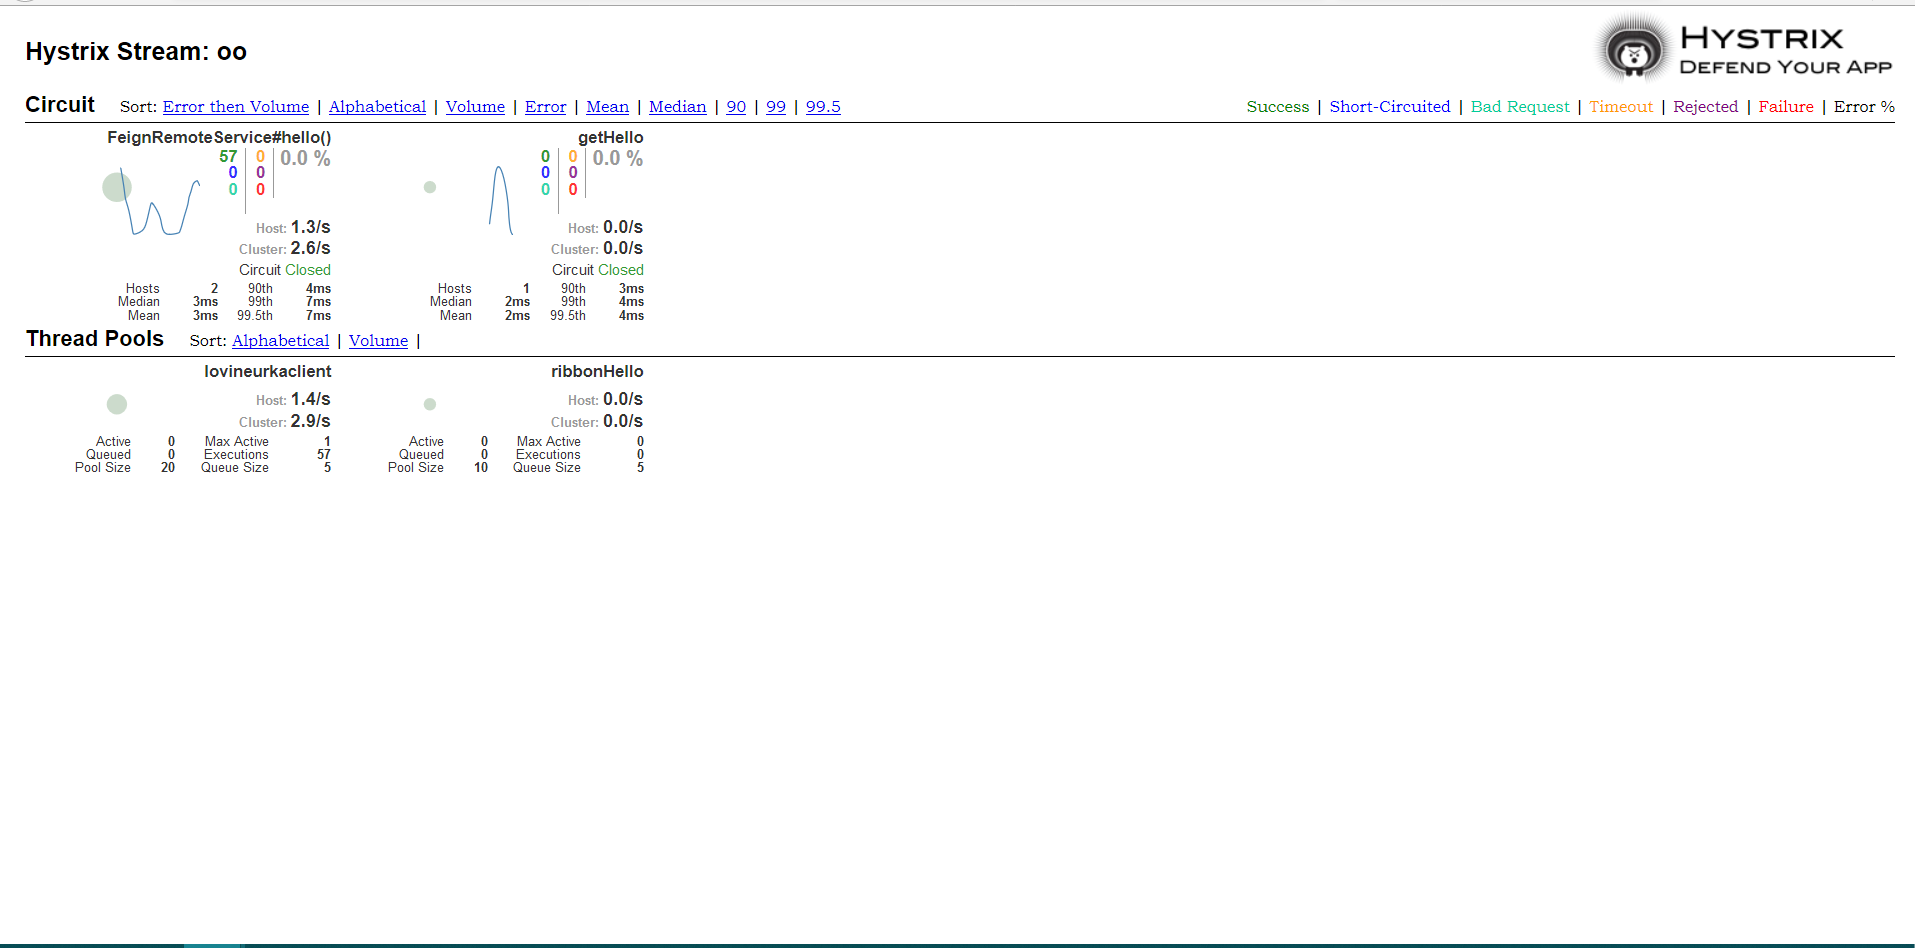This screenshot has width=1915, height=948.
Task: Click FeignRemoteService#hello() error rate '0.0 %'
Action: [x=305, y=158]
